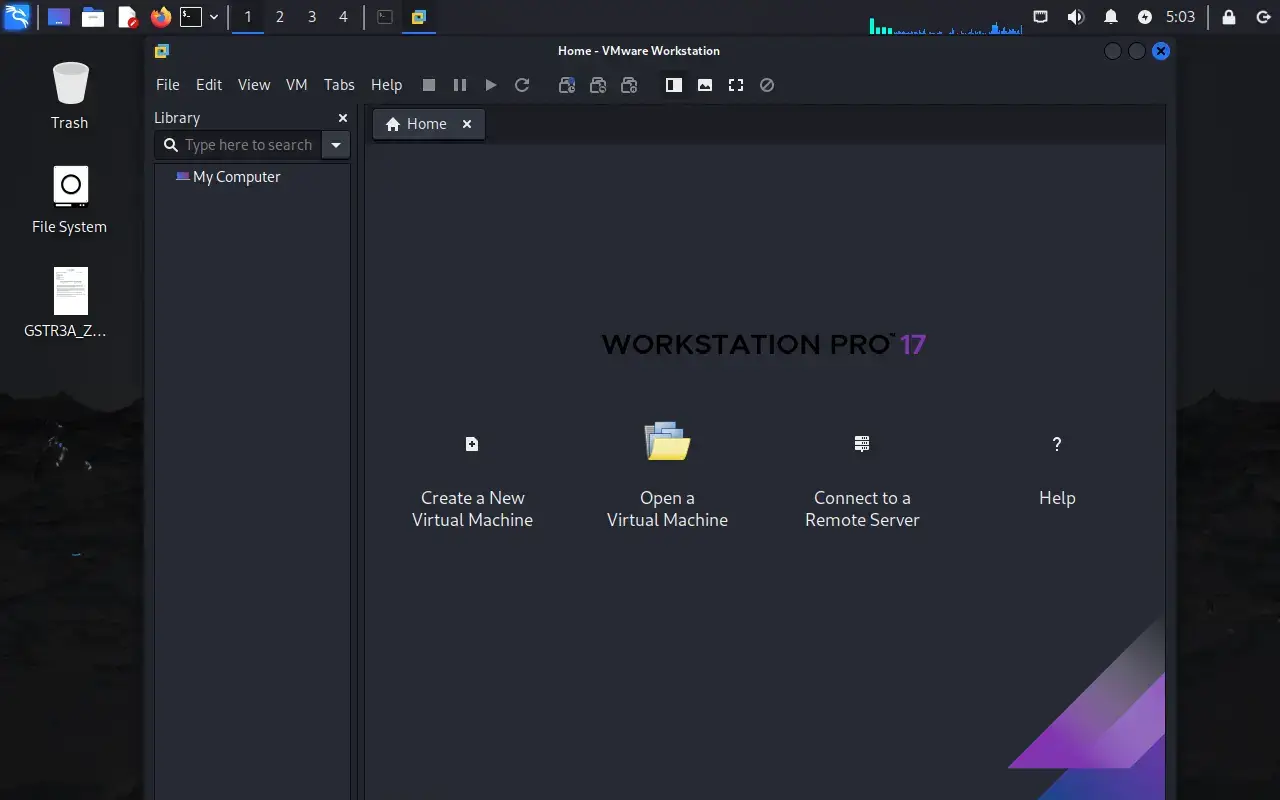Image resolution: width=1280 pixels, height=800 pixels.
Task: Launch Firefox from the panel
Action: pyautogui.click(x=160, y=17)
